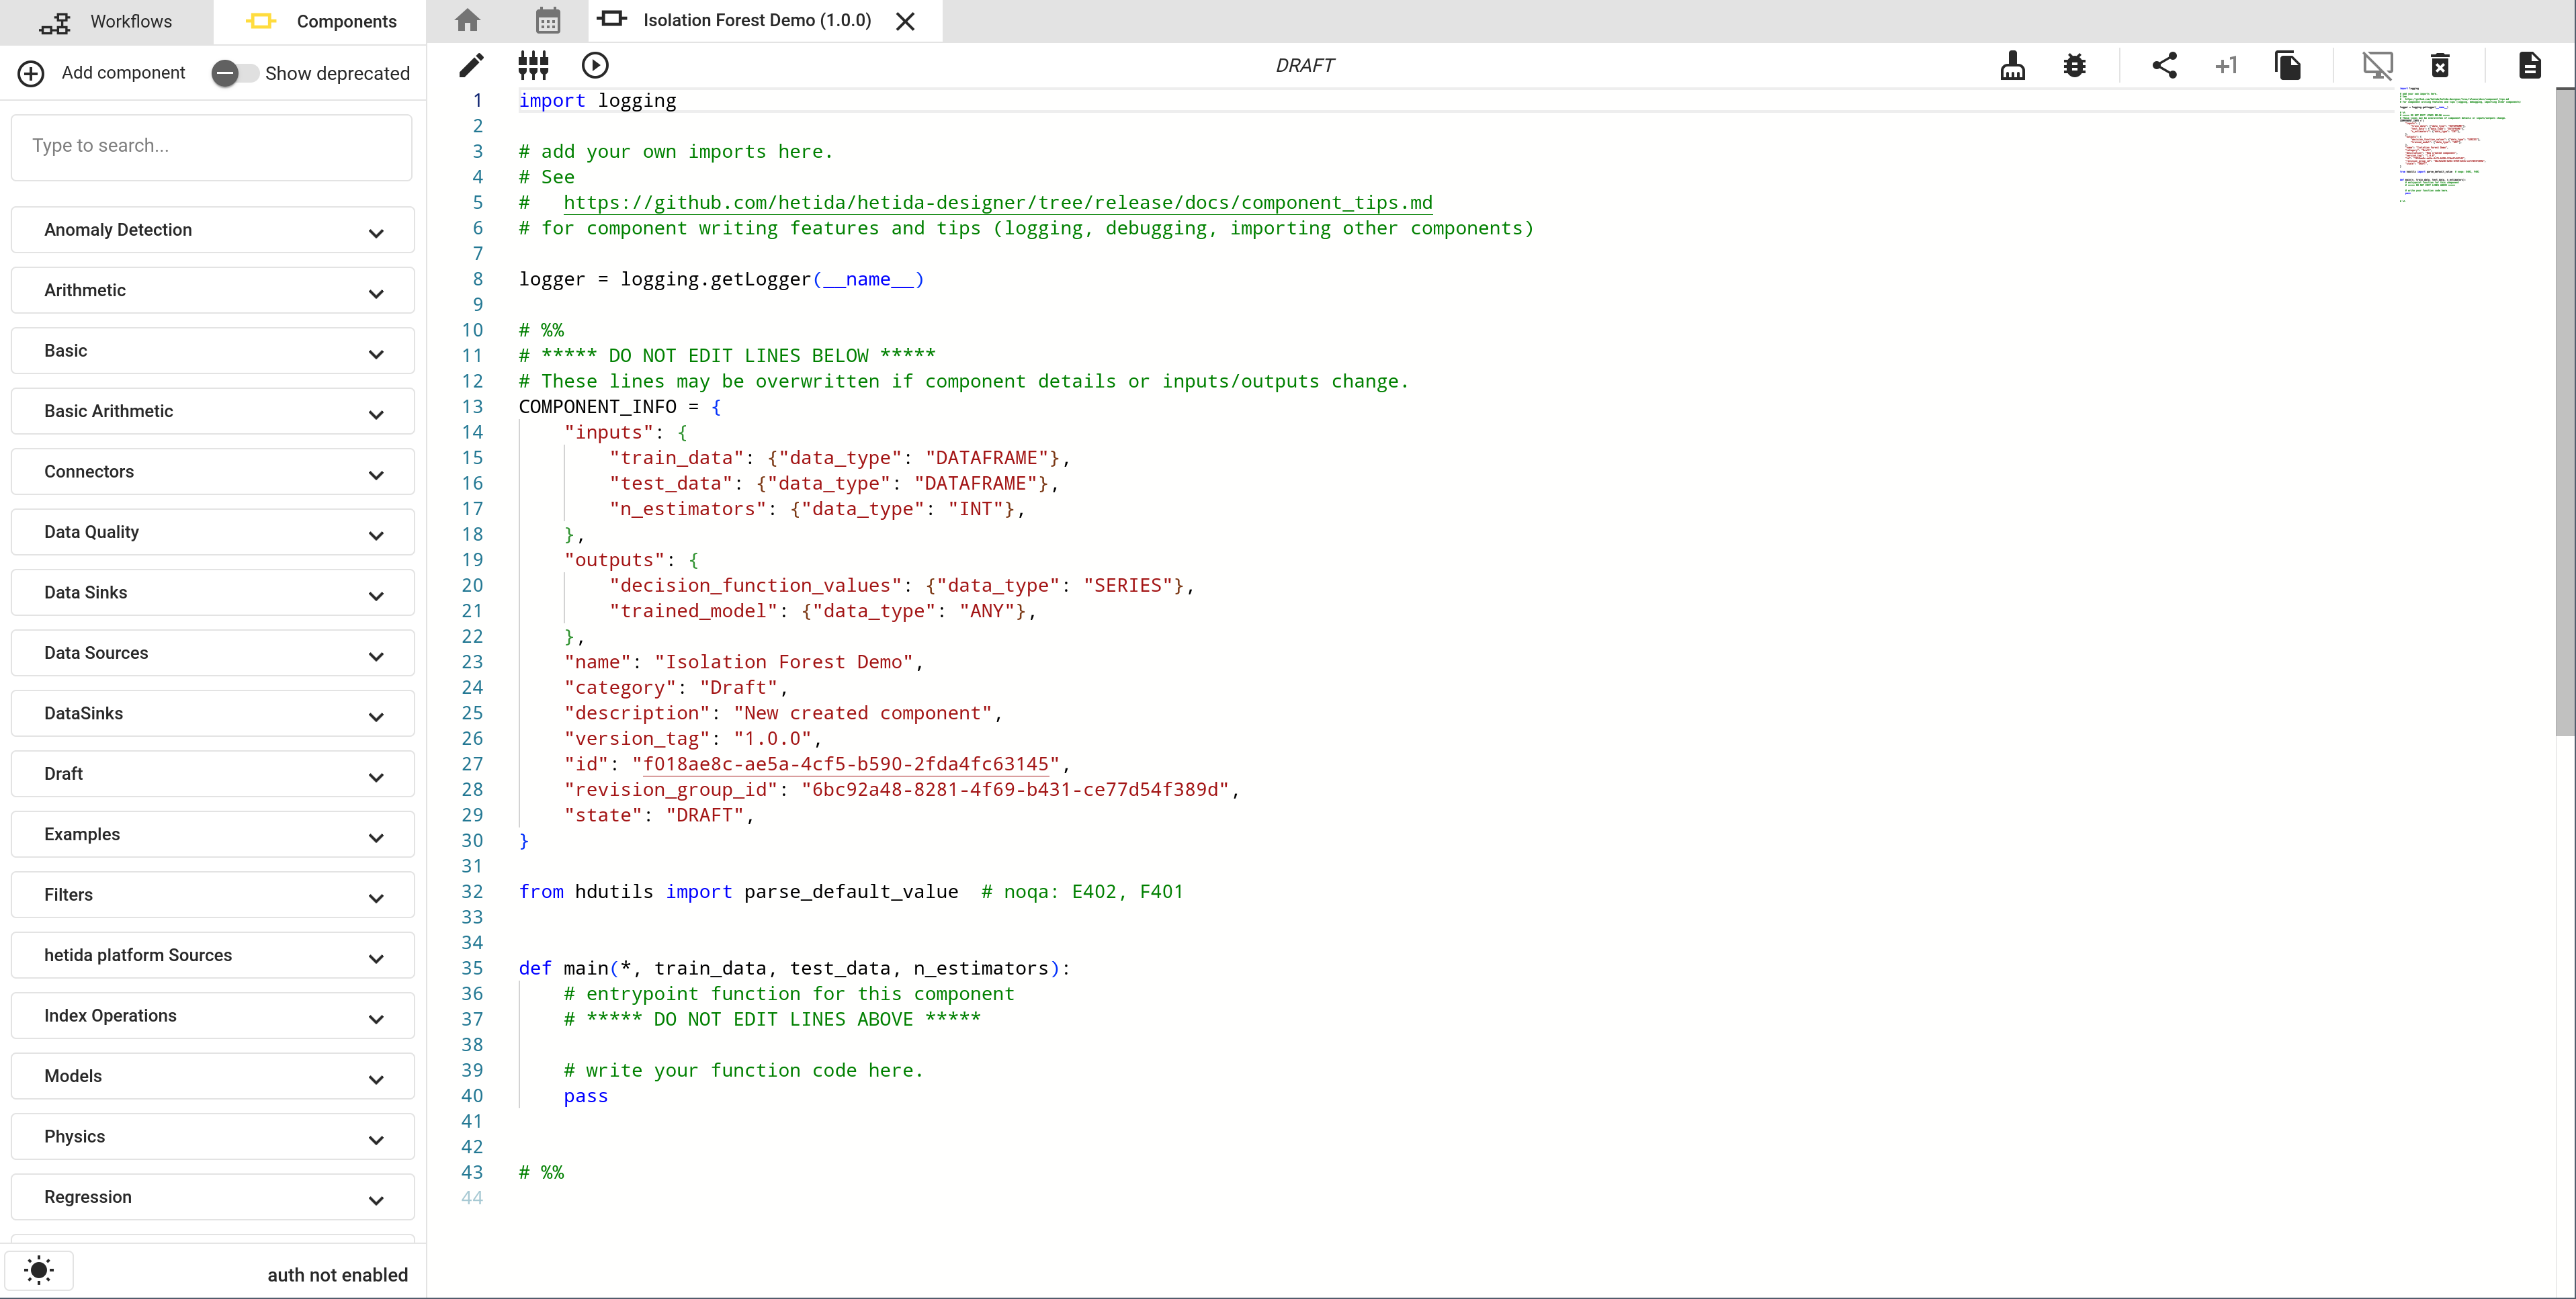
Task: Expand the Data Sinks category
Action: (x=212, y=593)
